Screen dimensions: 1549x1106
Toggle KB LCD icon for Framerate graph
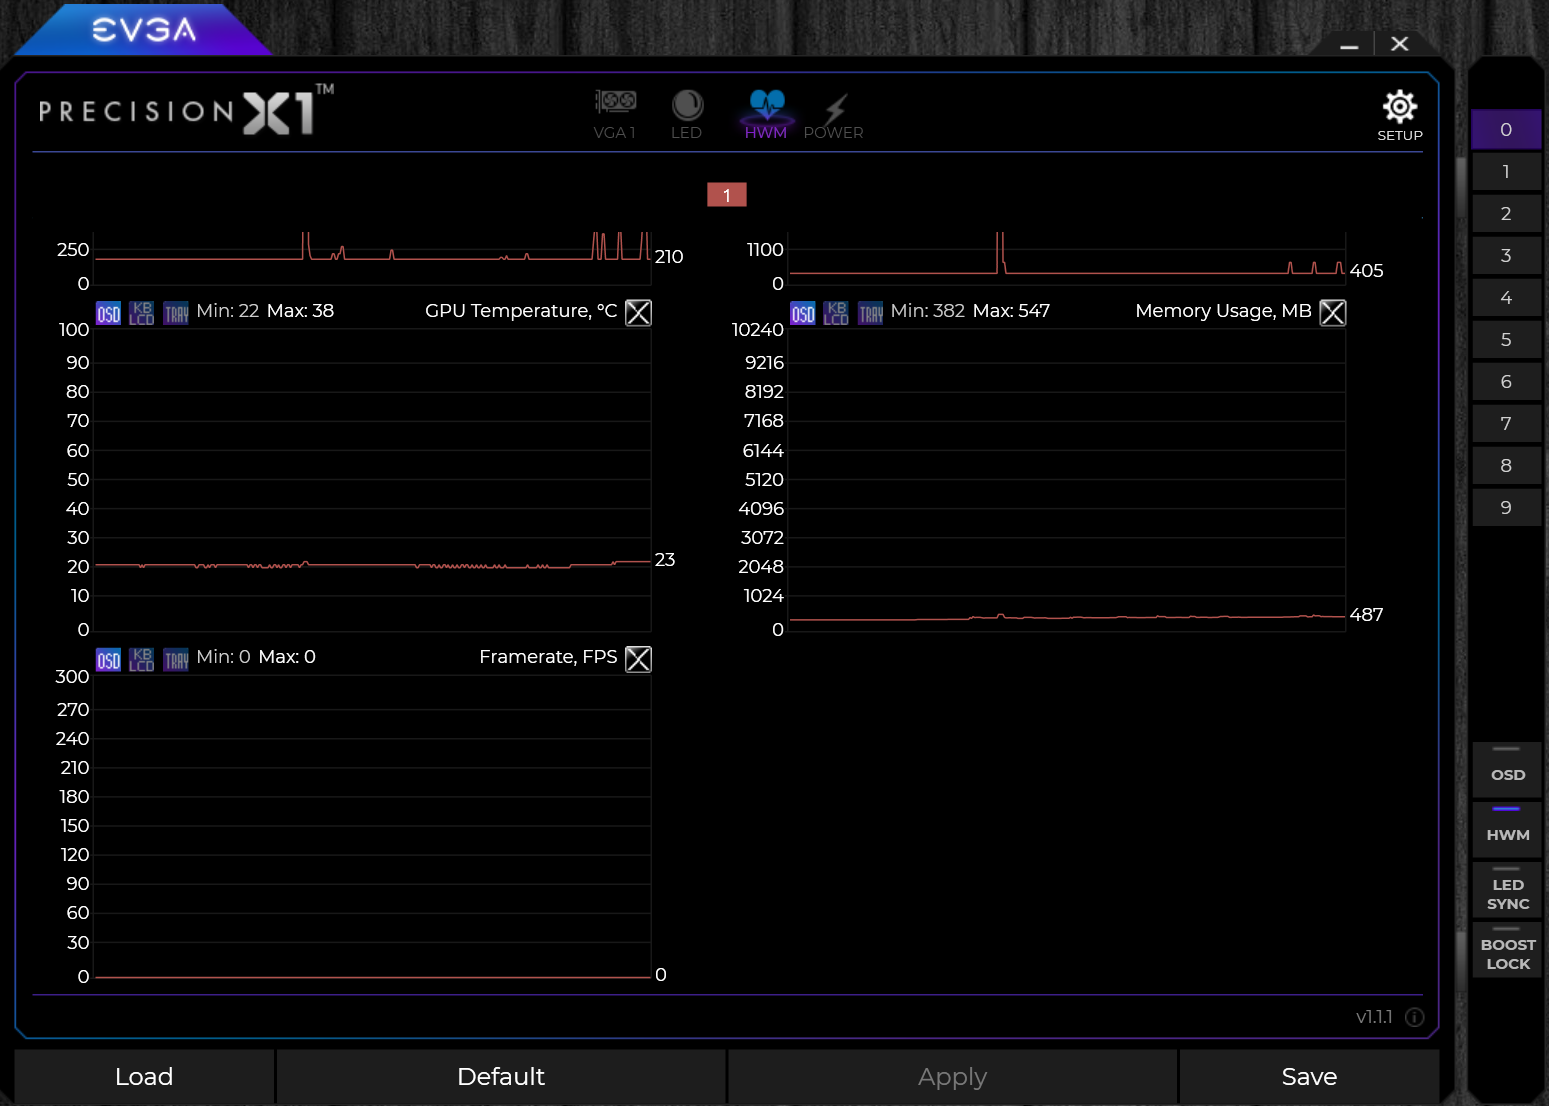142,660
